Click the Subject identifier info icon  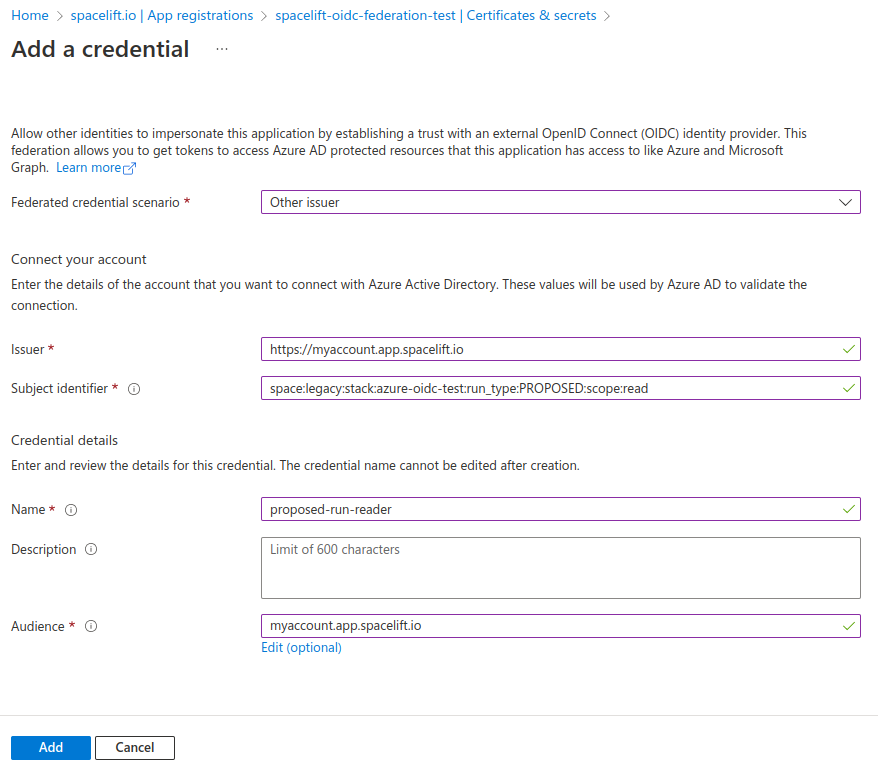pyautogui.click(x=134, y=389)
